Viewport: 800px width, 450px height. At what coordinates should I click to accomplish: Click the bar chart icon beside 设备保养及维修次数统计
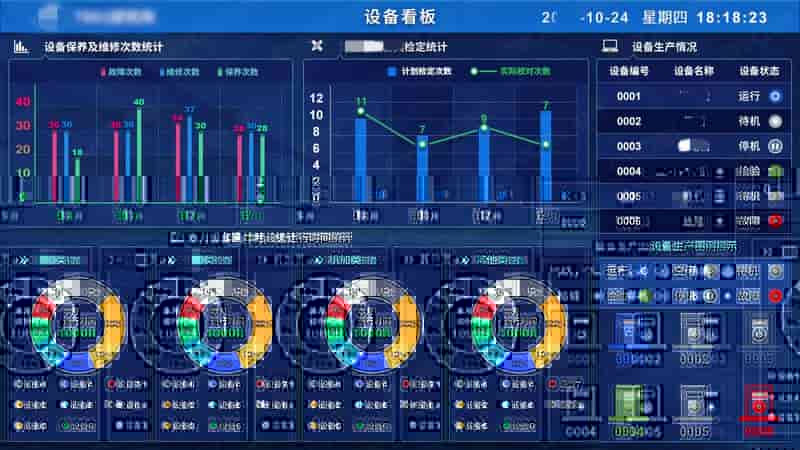click(x=21, y=47)
